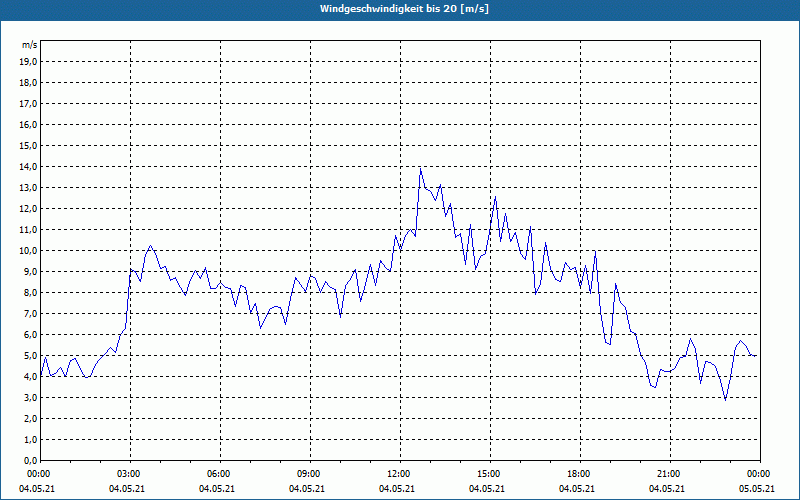Click the "15,0" y-axis label
The width and height of the screenshot is (800, 500).
tap(29, 145)
